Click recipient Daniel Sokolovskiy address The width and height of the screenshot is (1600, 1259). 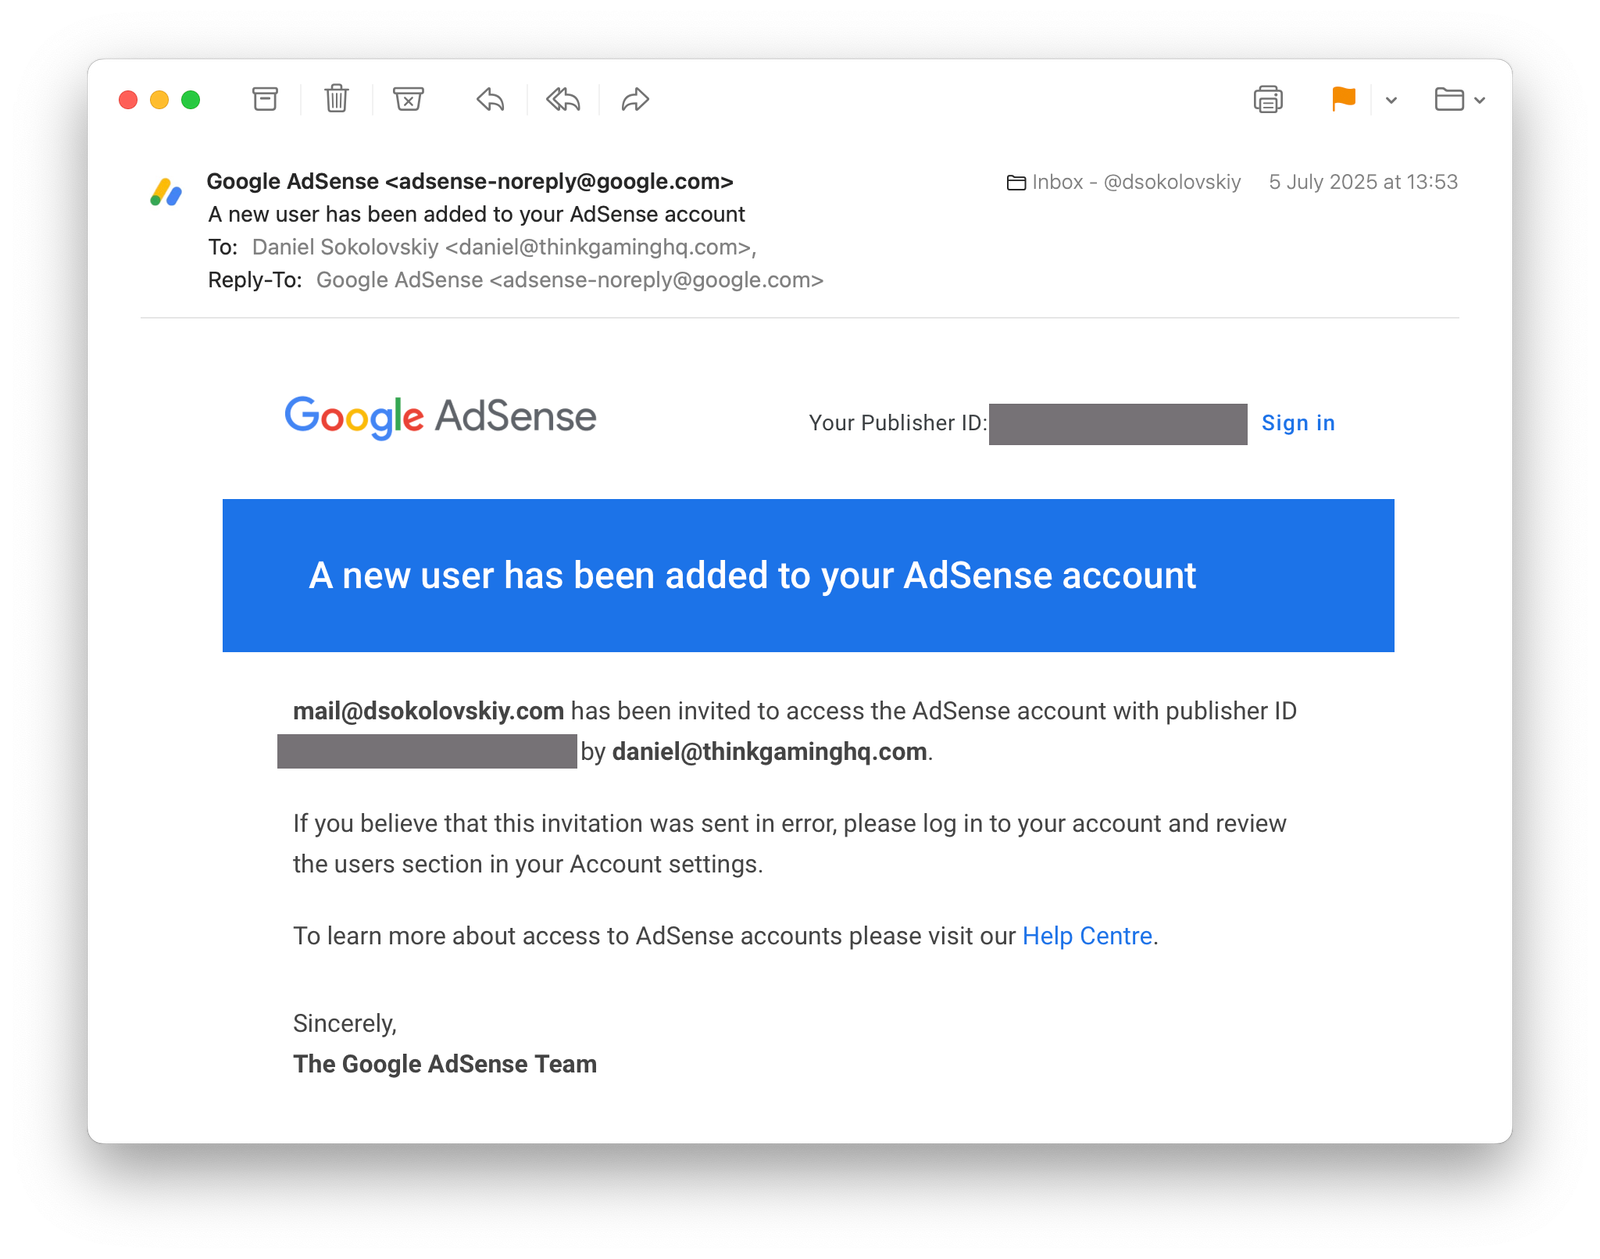pos(501,247)
